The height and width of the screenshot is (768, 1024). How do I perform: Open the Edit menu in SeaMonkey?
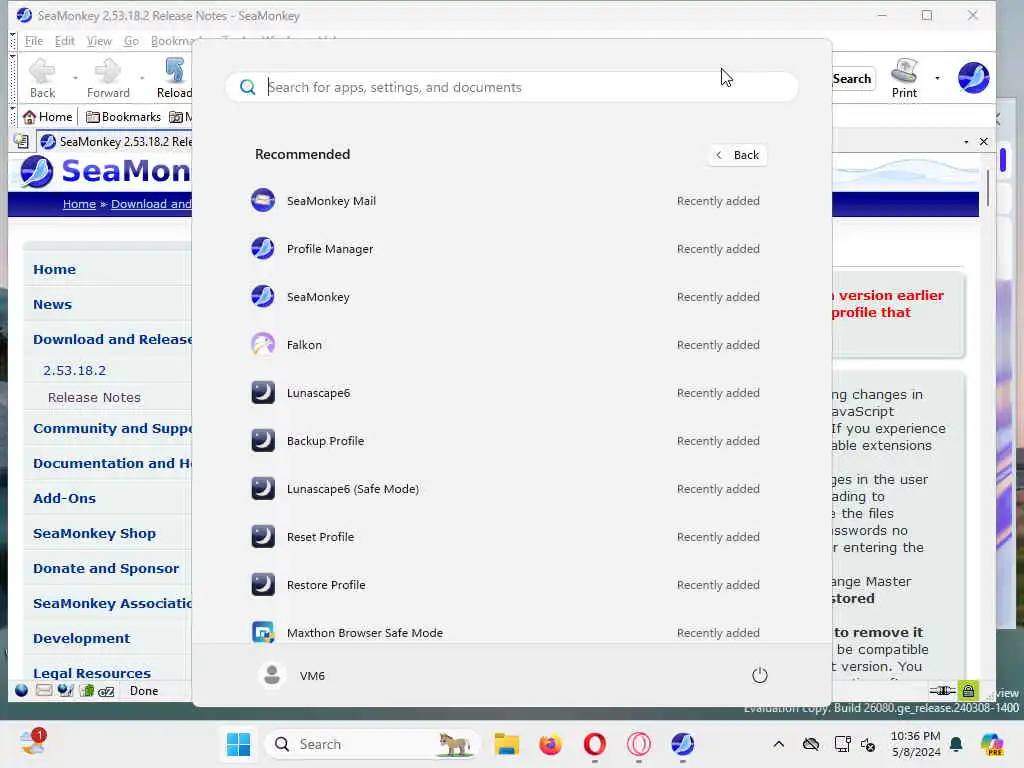pyautogui.click(x=65, y=41)
